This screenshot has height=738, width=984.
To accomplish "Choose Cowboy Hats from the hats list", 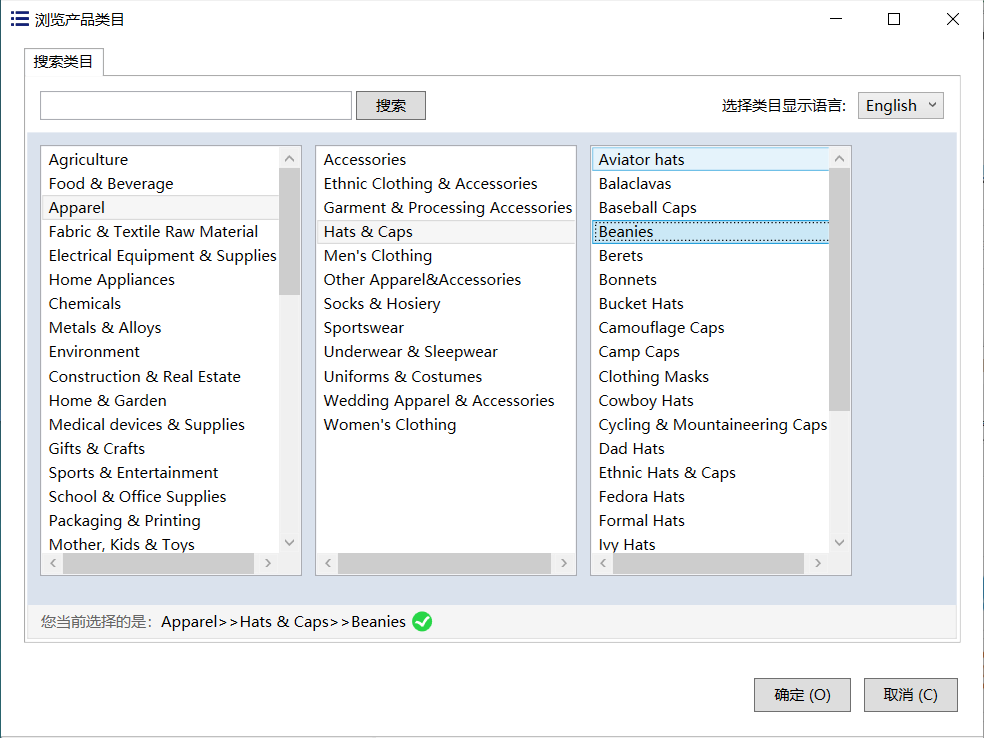I will click(x=646, y=401).
